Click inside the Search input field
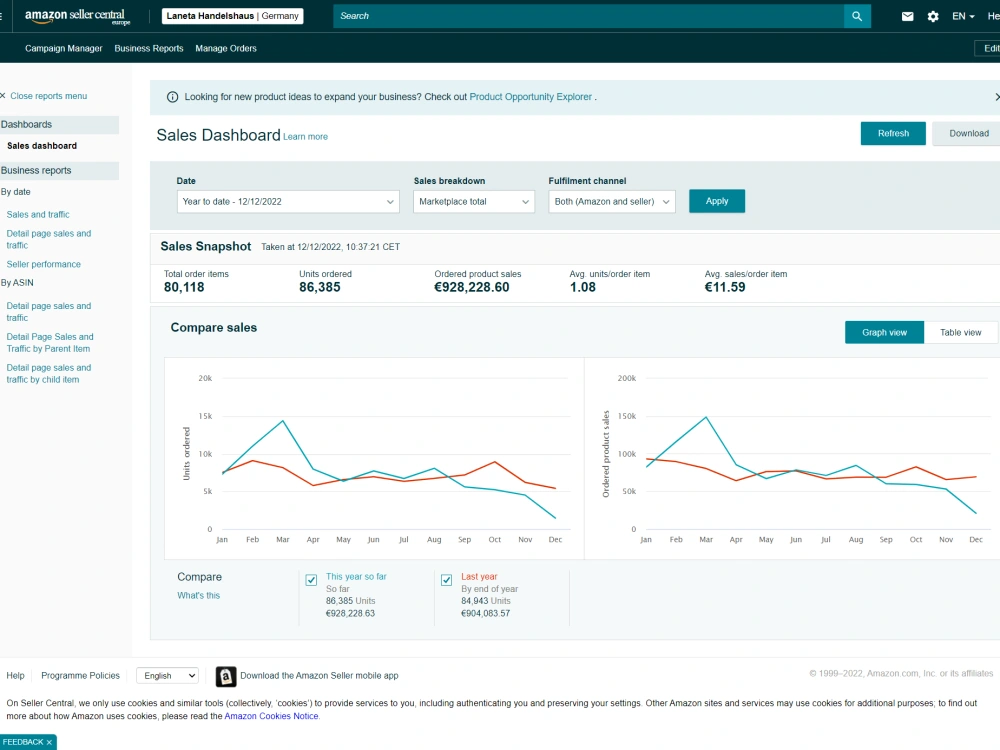 [588, 16]
